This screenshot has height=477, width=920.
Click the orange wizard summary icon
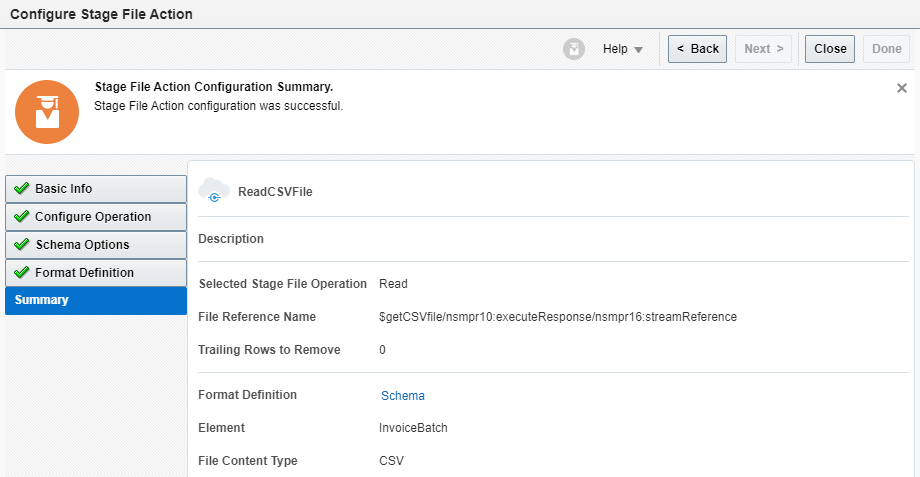(x=47, y=111)
